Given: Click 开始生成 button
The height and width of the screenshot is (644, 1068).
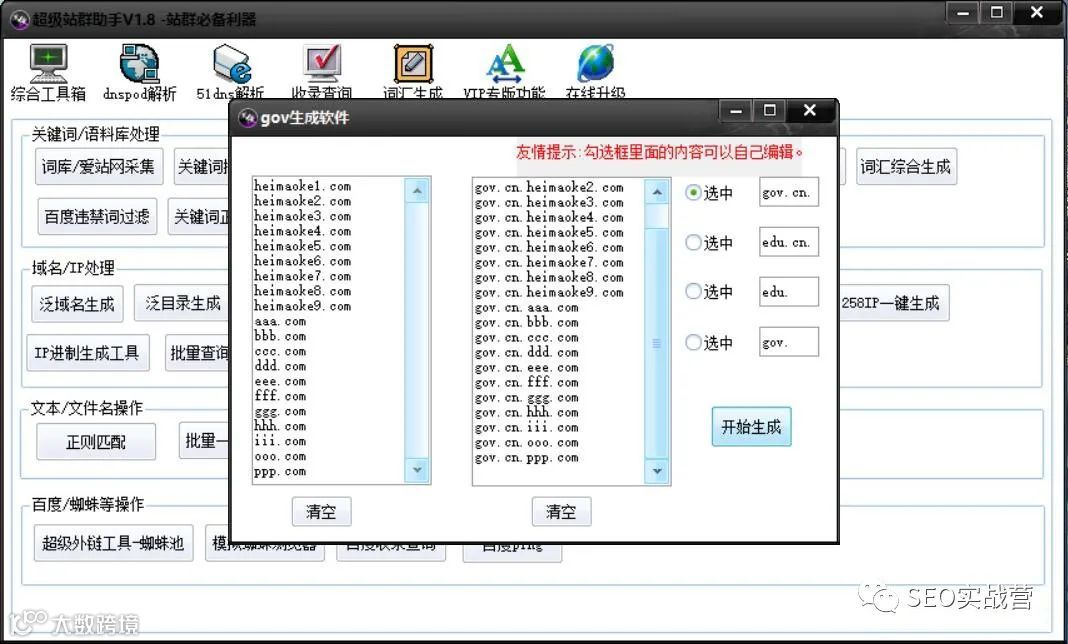Looking at the screenshot, I should point(751,427).
